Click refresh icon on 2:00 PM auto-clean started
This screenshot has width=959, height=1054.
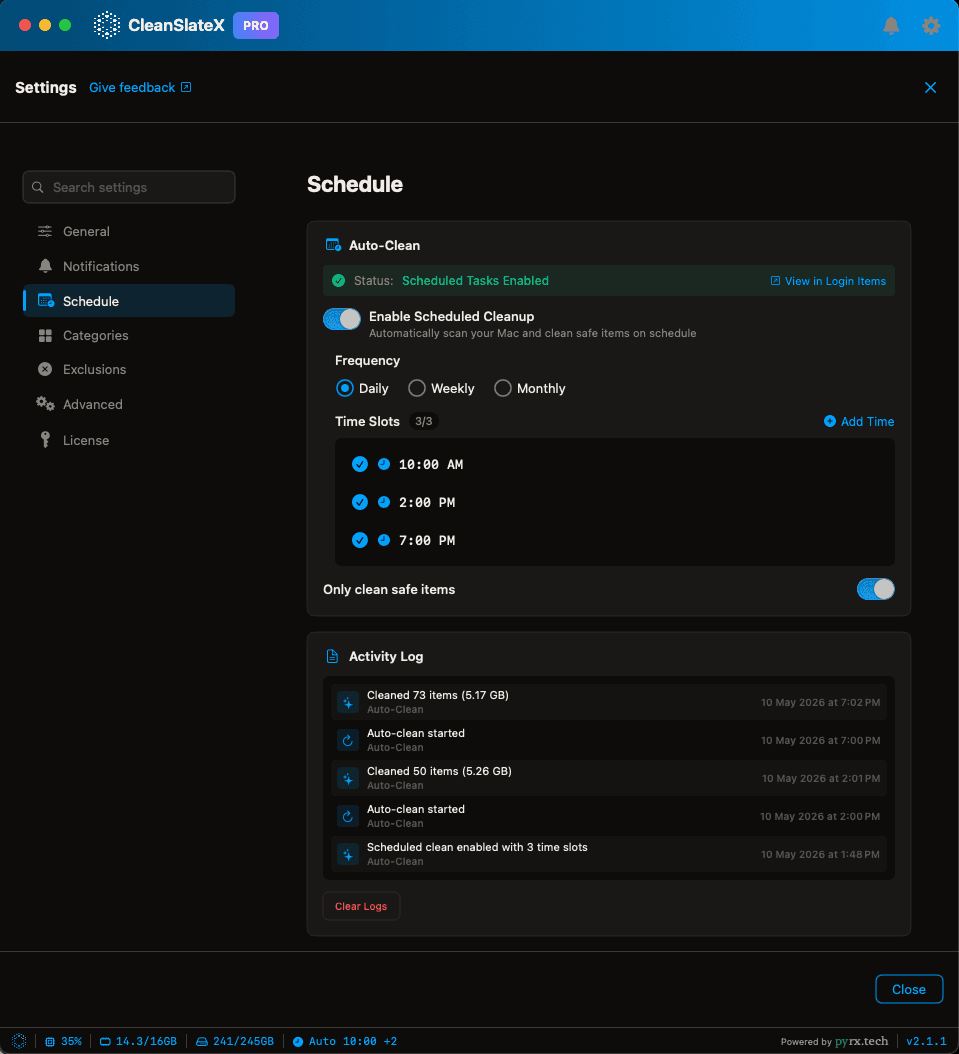(347, 816)
